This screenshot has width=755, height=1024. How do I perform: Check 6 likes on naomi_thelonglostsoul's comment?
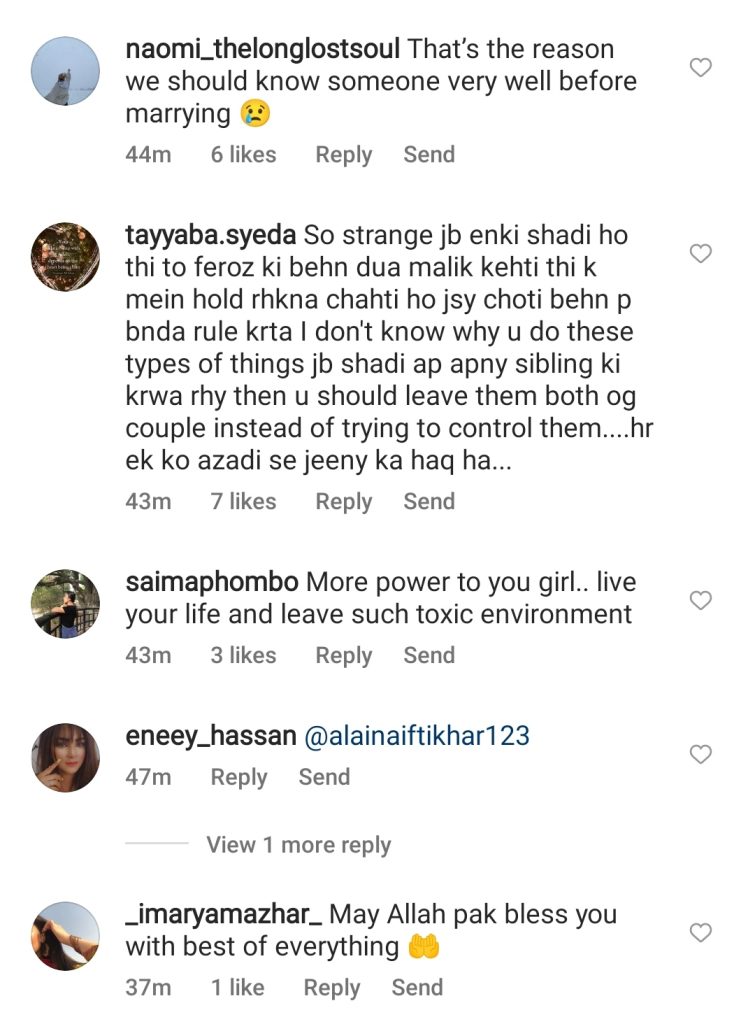point(244,154)
